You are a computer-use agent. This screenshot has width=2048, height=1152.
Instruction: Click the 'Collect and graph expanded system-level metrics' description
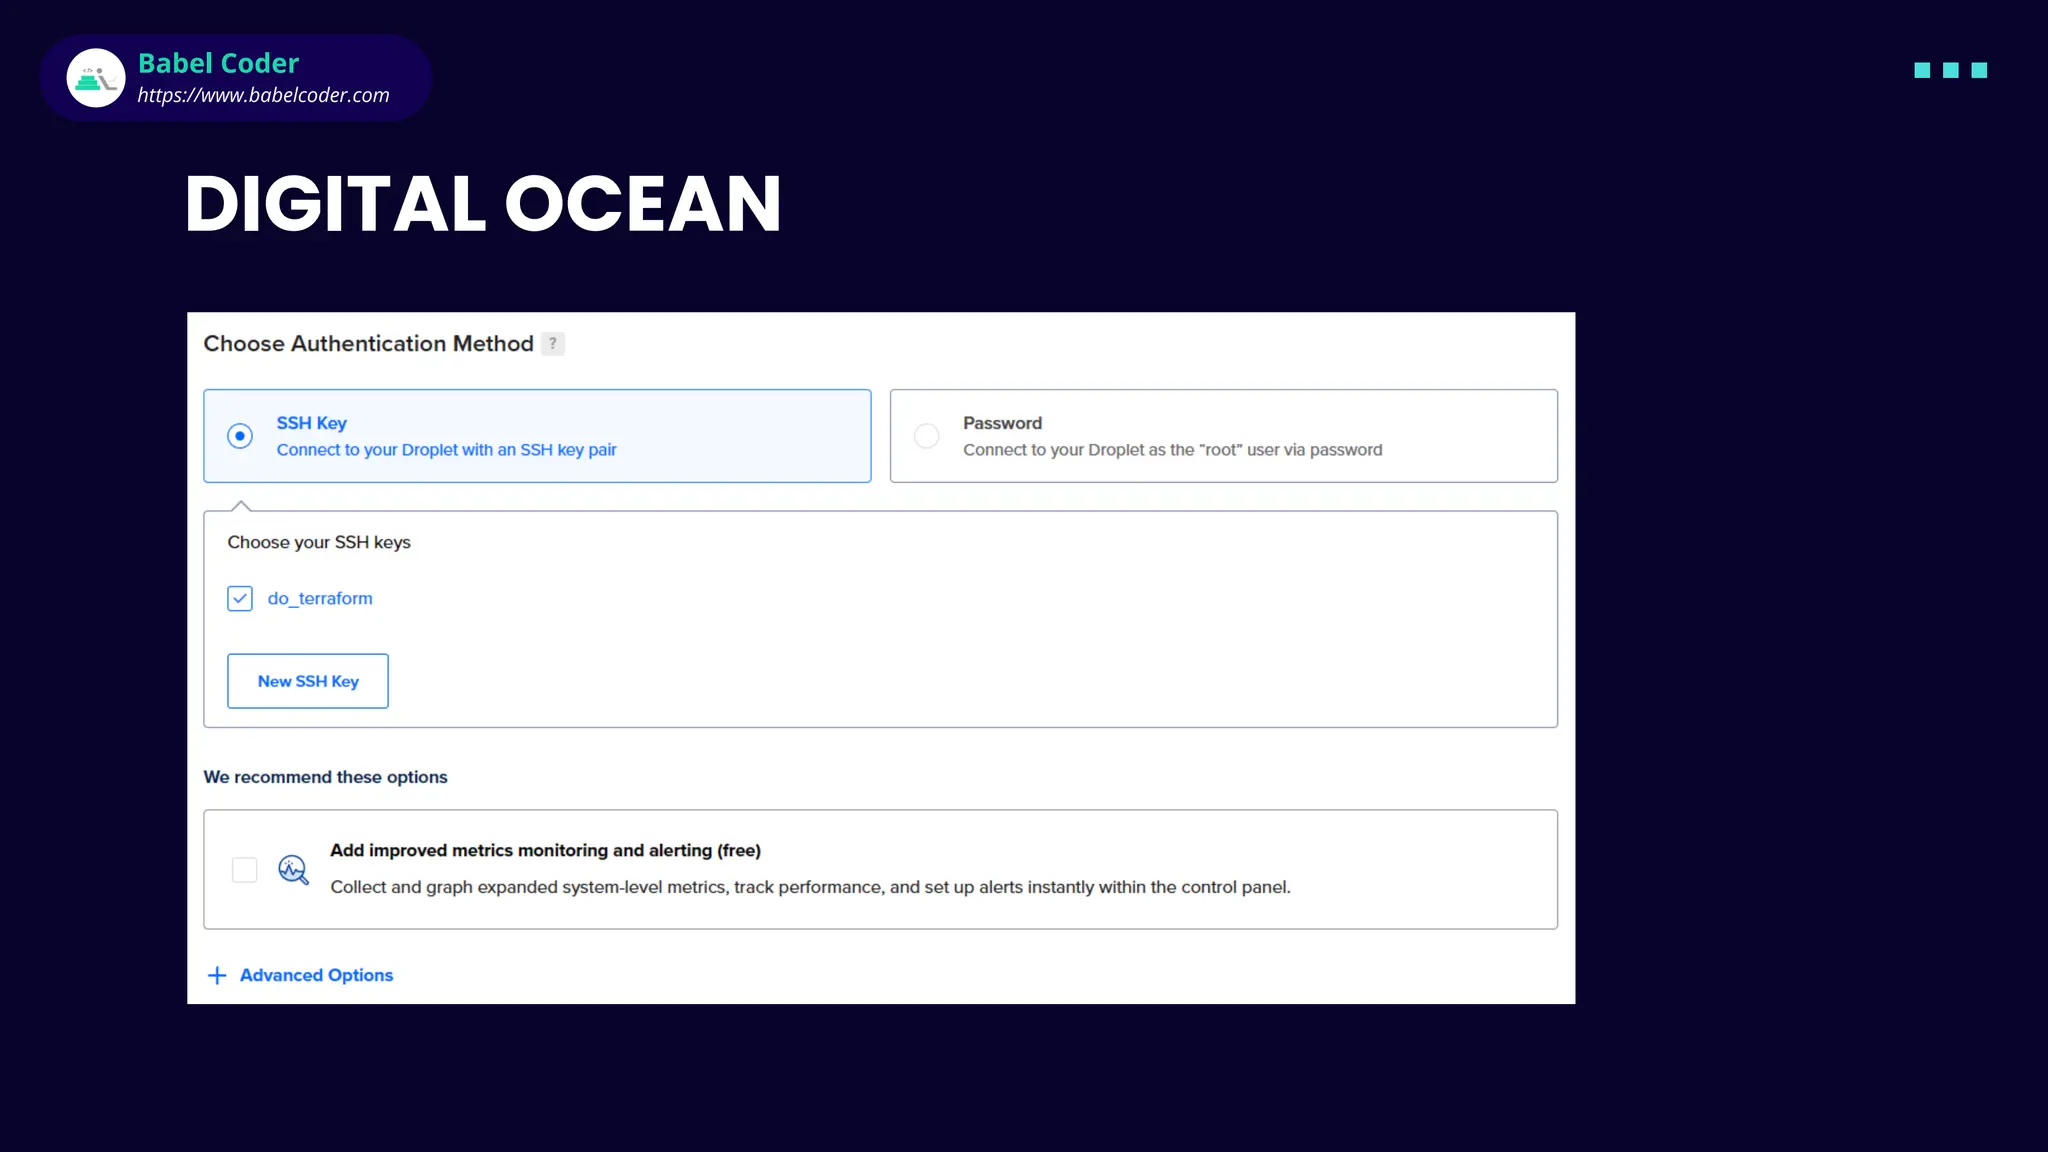click(x=810, y=887)
